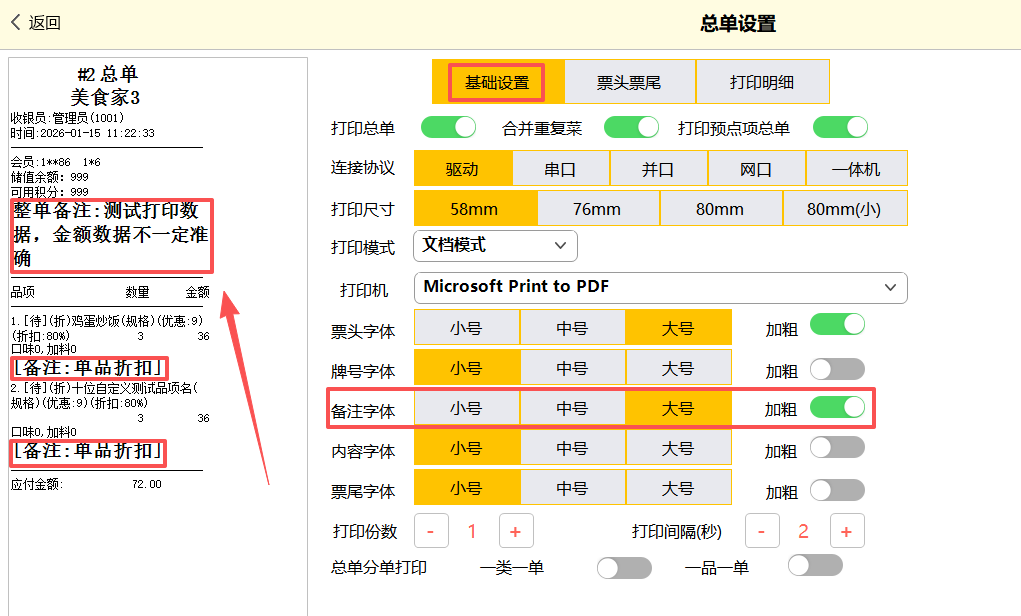Set 内容字体 to 大号
This screenshot has height=616, width=1021.
[678, 449]
